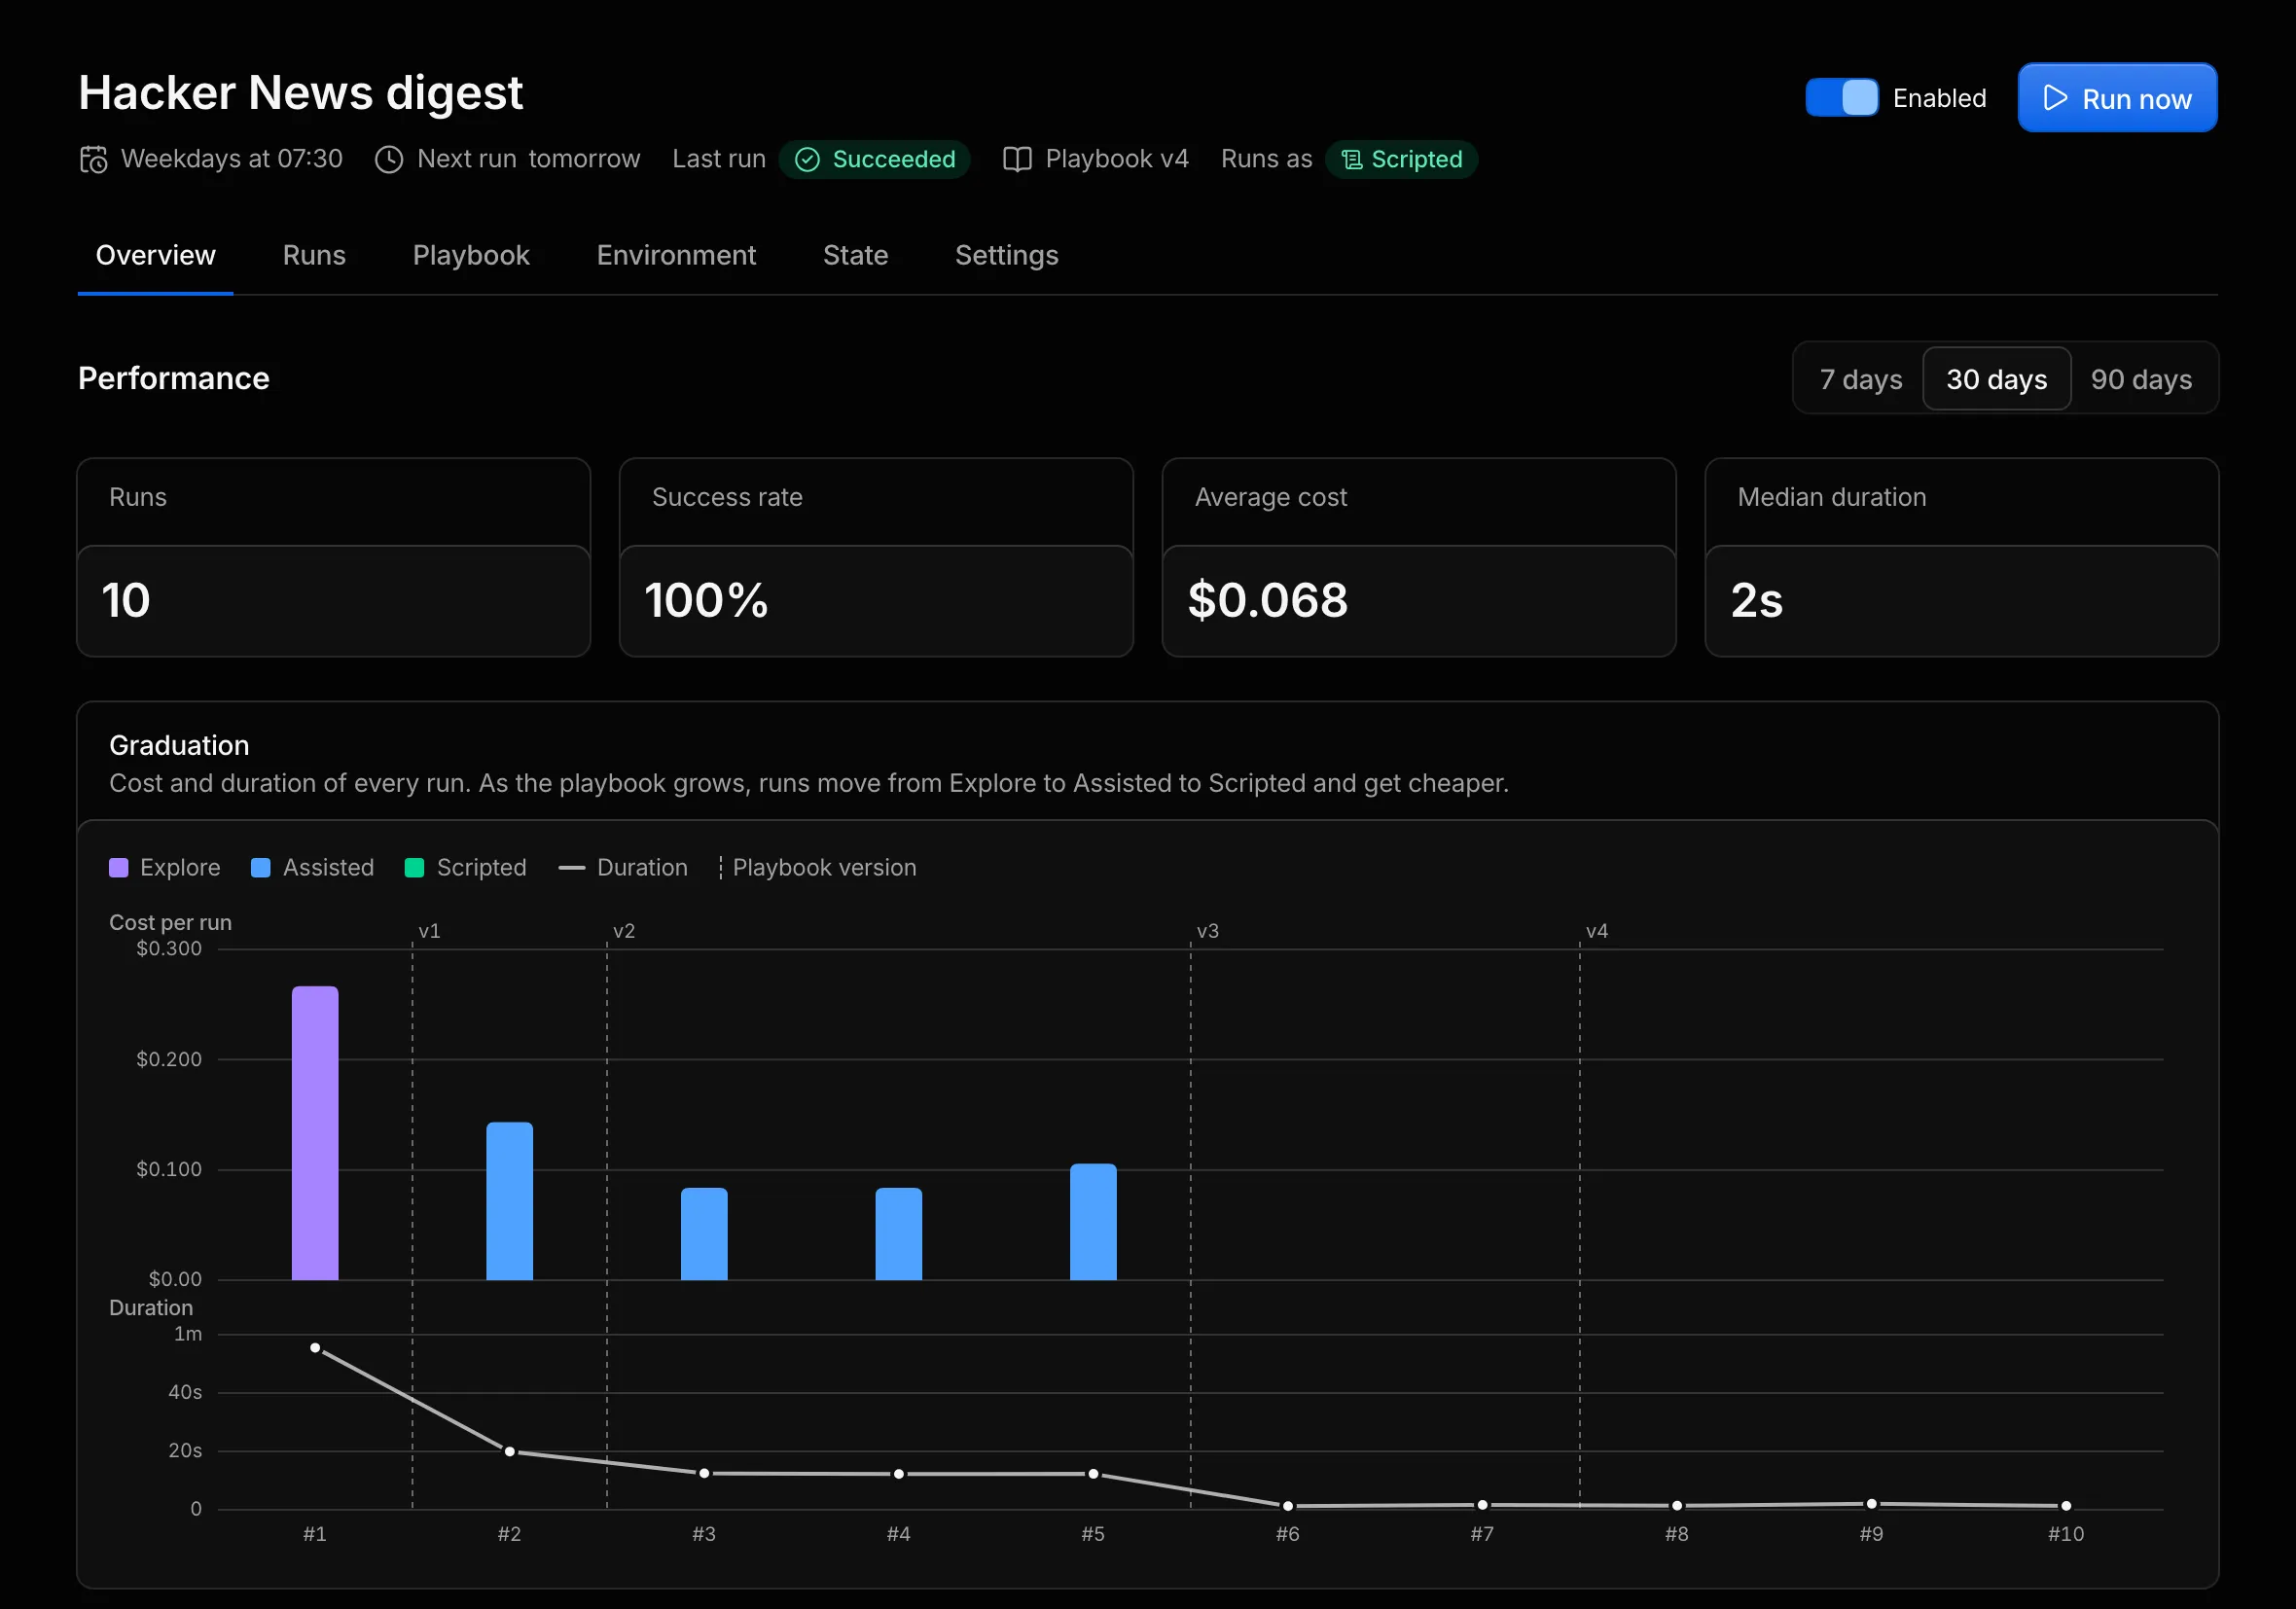Click the clock icon beside Next run
This screenshot has width=2296, height=1609.
pyautogui.click(x=388, y=159)
